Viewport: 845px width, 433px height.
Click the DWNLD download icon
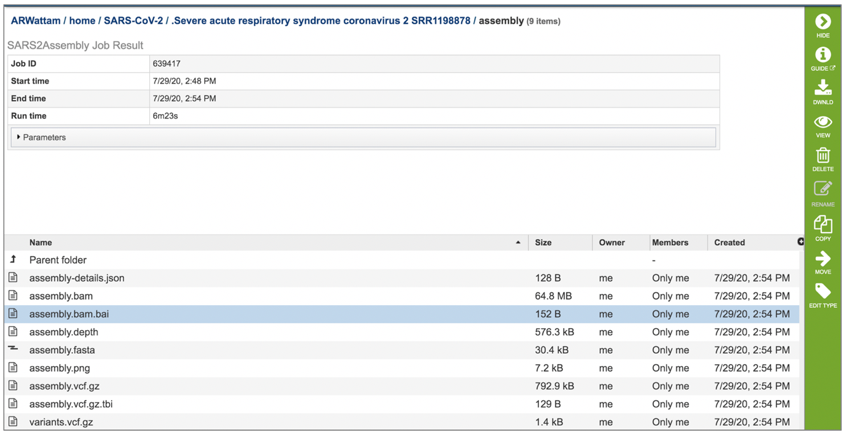tap(822, 87)
